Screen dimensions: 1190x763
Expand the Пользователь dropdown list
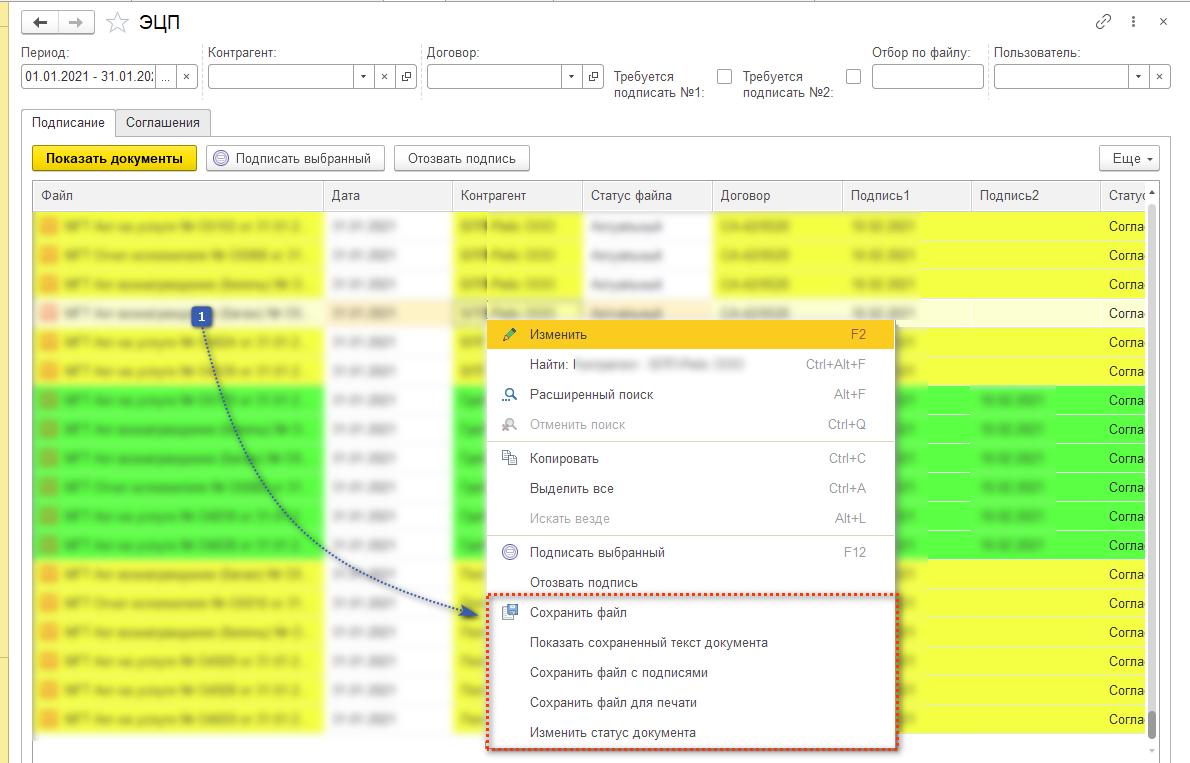pyautogui.click(x=1138, y=77)
